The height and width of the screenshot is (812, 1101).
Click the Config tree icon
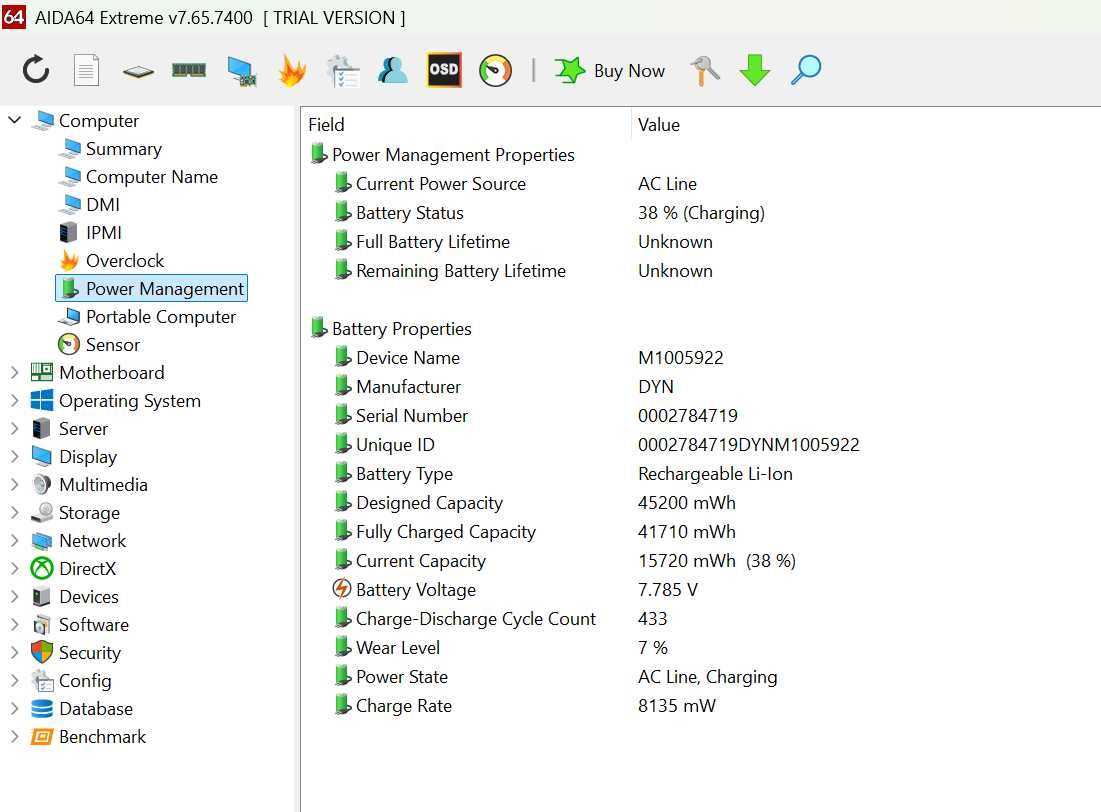click(41, 681)
